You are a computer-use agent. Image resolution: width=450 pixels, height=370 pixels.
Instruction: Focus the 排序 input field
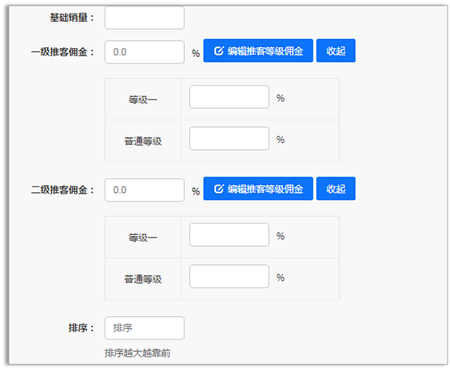coord(144,328)
